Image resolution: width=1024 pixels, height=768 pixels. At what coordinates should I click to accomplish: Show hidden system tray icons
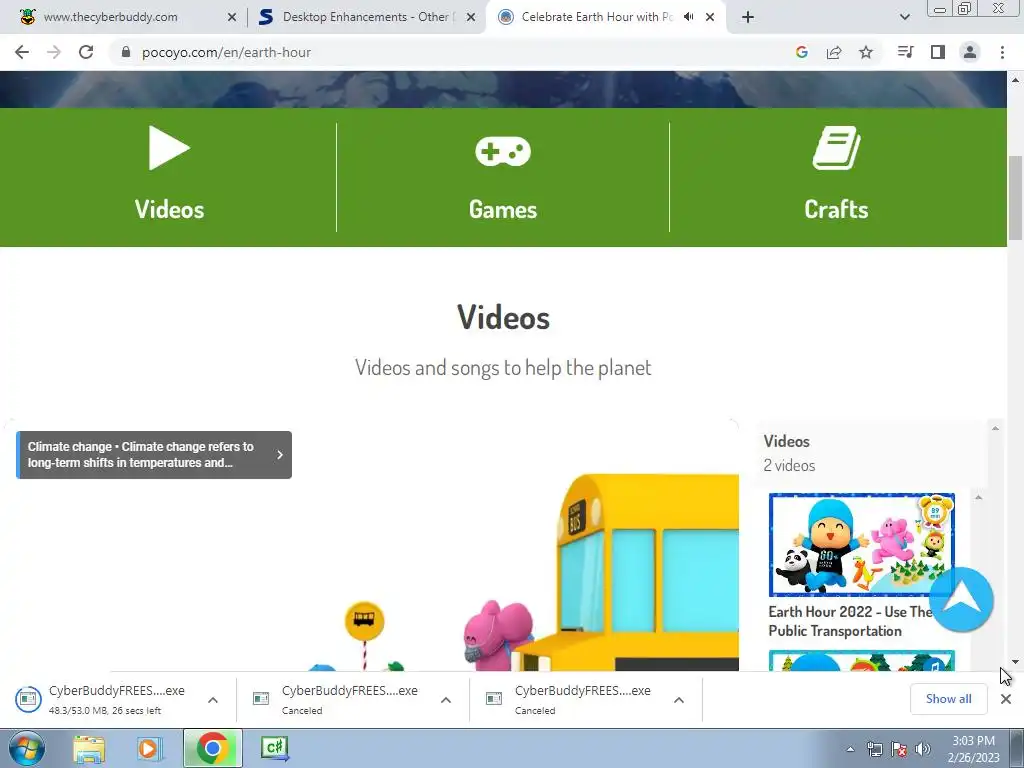point(850,749)
